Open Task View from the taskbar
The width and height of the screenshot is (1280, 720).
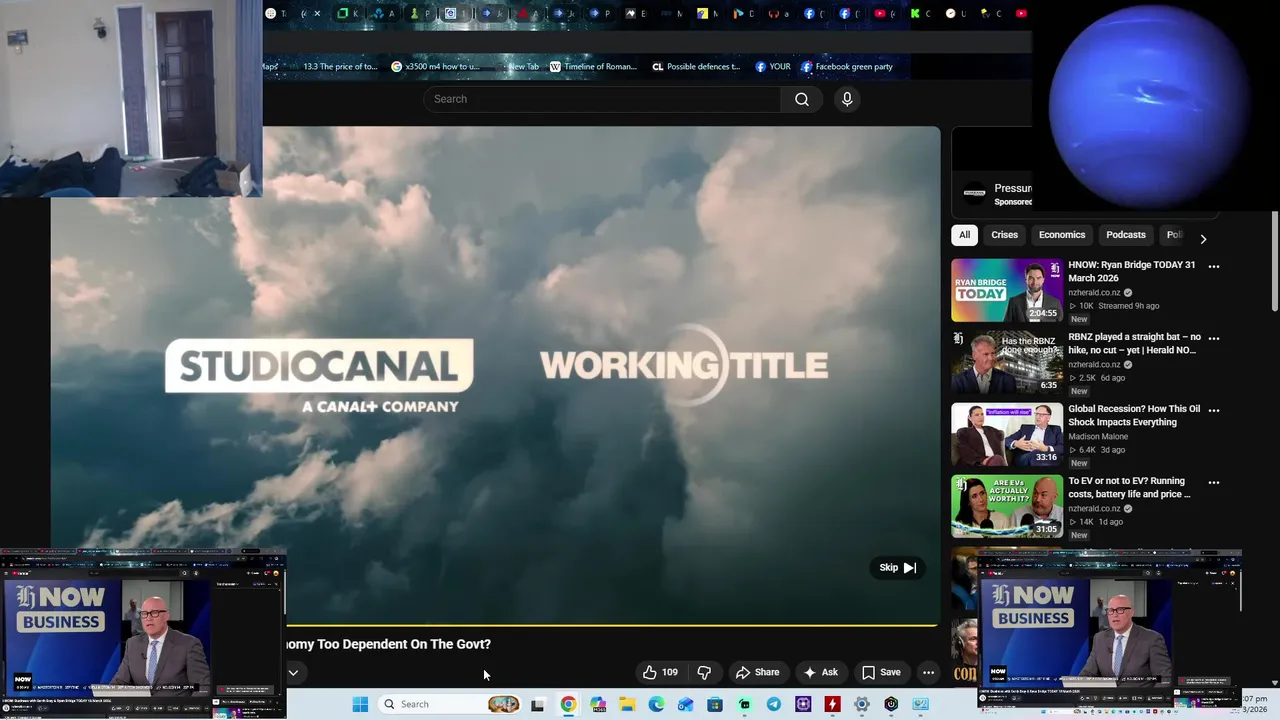[537, 704]
